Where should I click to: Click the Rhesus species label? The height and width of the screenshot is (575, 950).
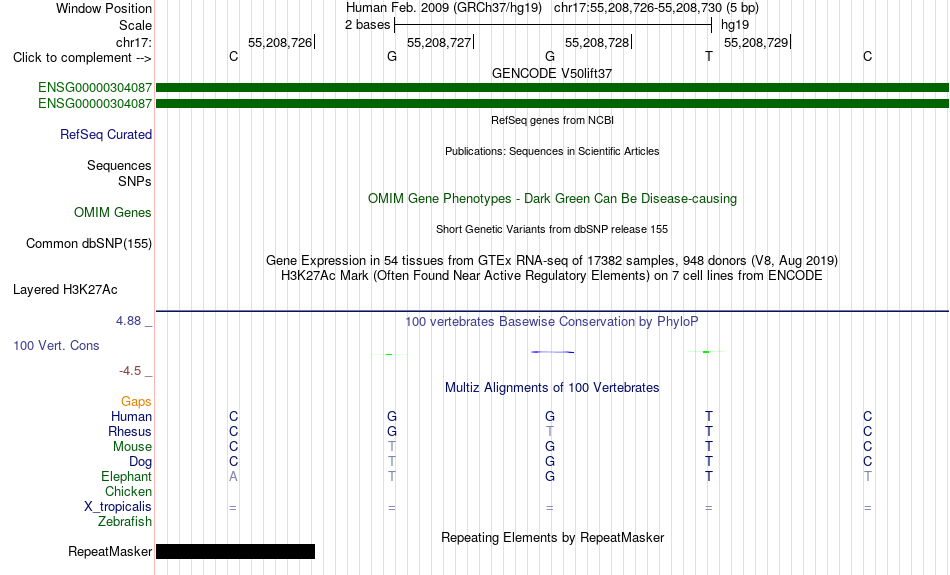(x=130, y=431)
